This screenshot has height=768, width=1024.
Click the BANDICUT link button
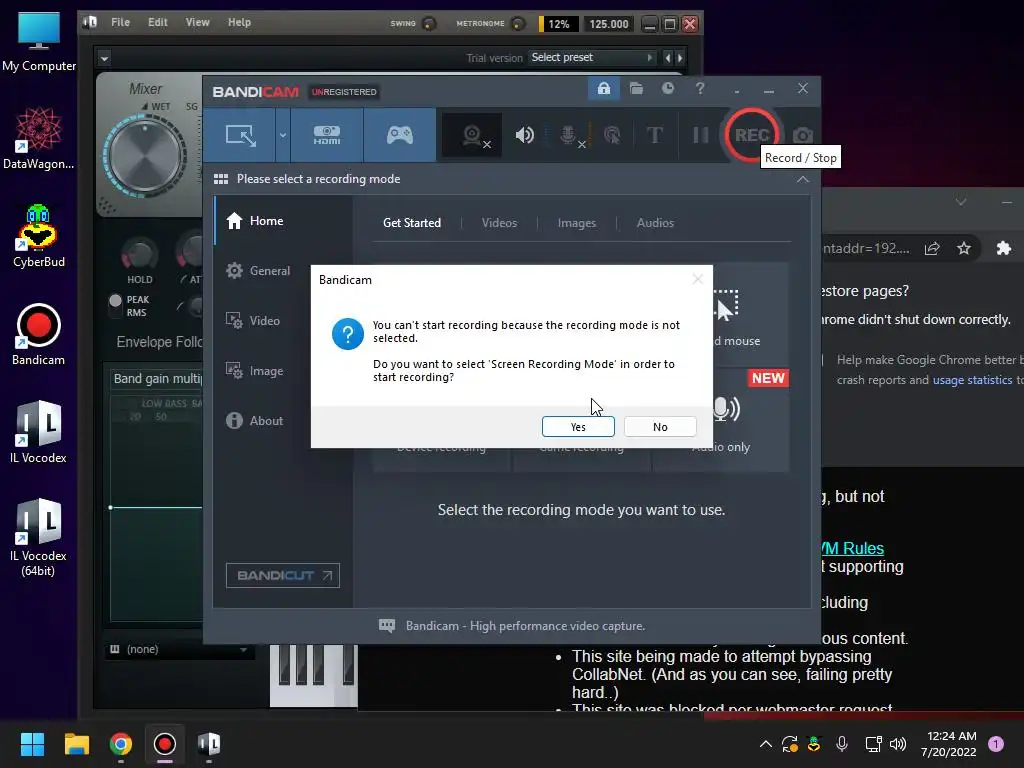point(283,575)
